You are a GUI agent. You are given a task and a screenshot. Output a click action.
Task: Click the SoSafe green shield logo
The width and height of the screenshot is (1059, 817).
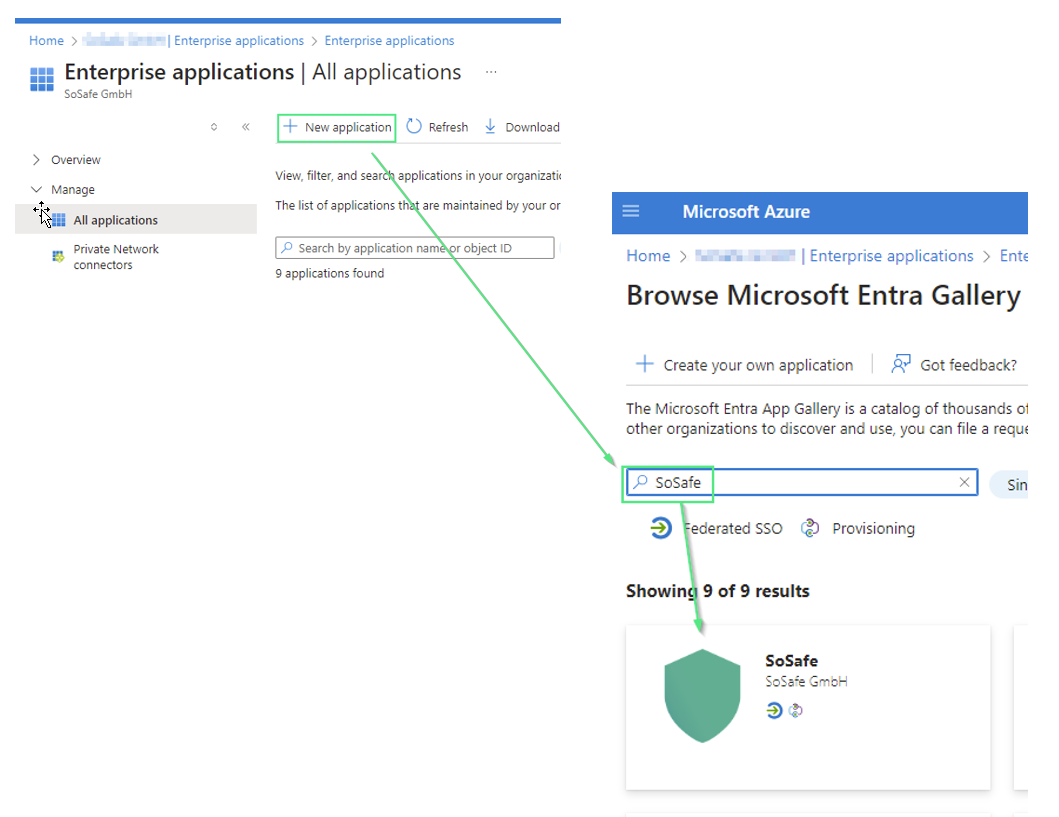(702, 695)
